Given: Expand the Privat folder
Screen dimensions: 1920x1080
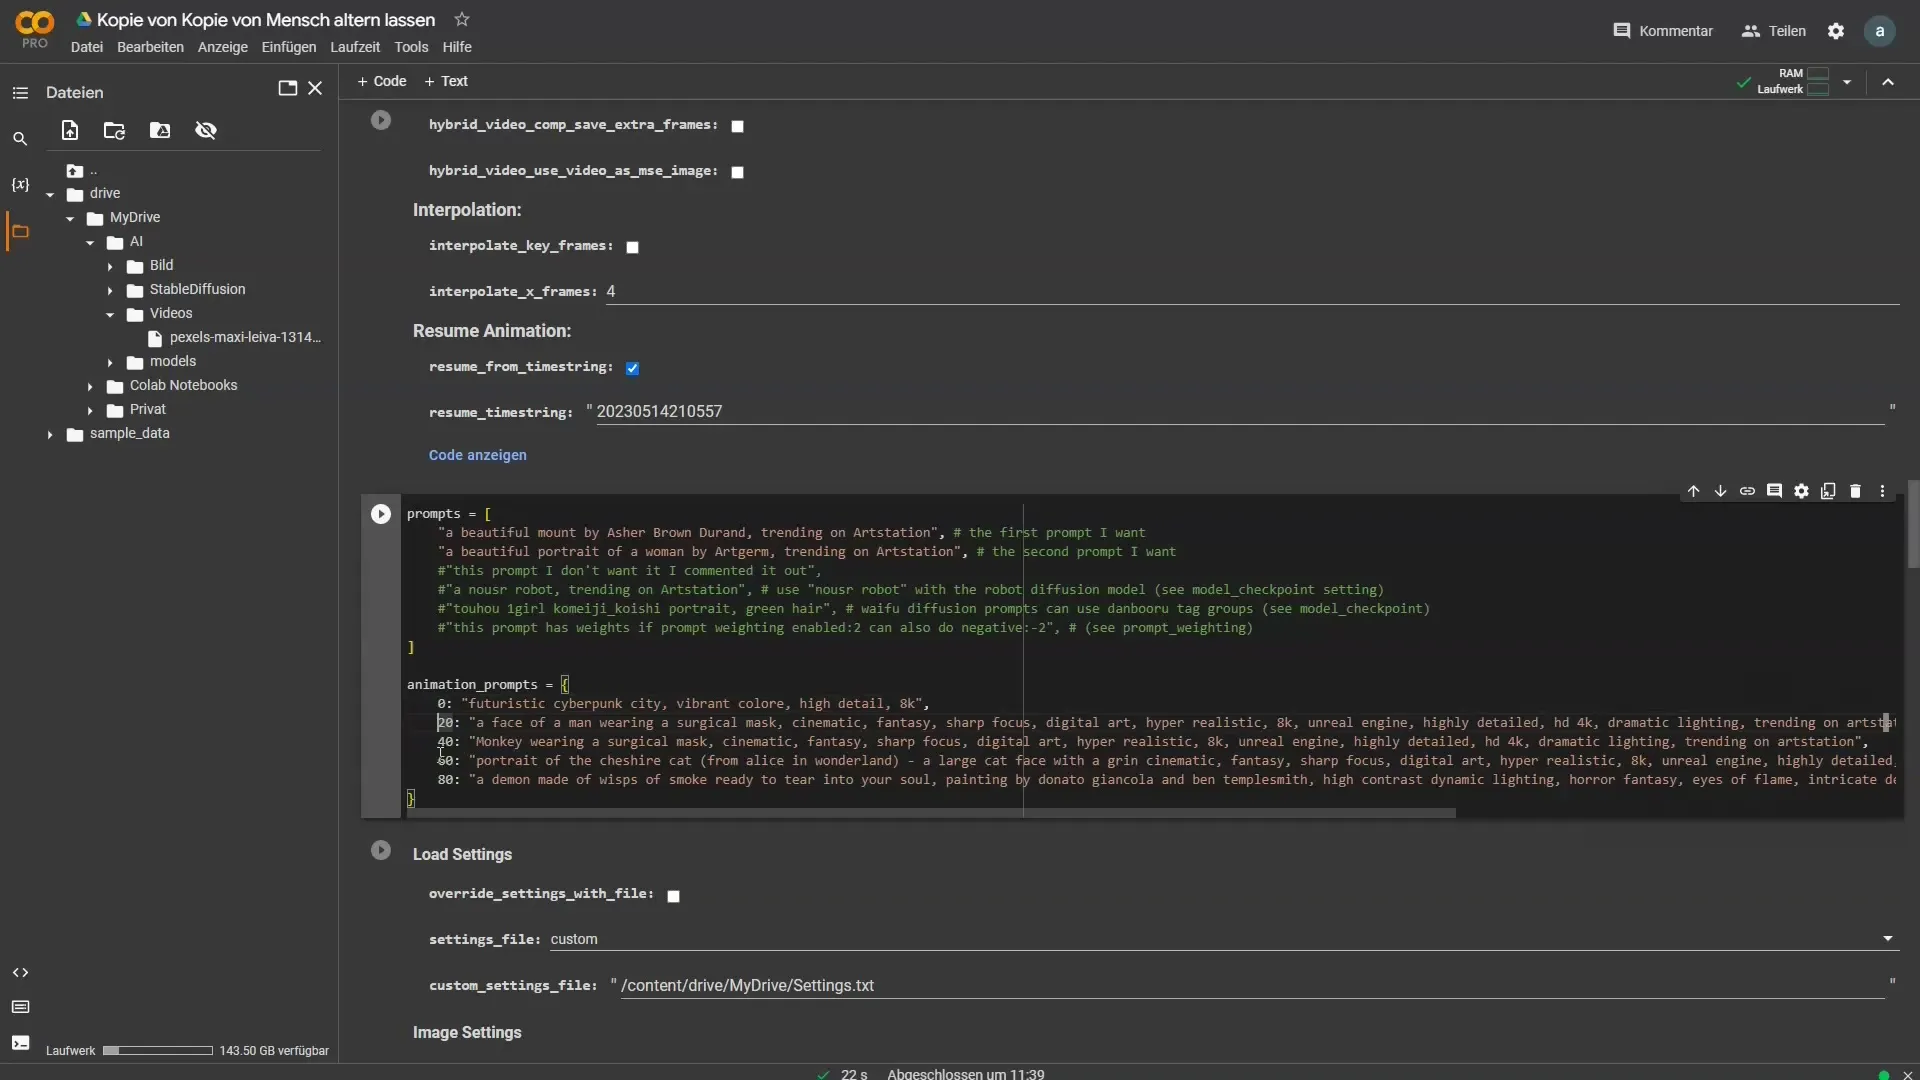Looking at the screenshot, I should coord(90,410).
